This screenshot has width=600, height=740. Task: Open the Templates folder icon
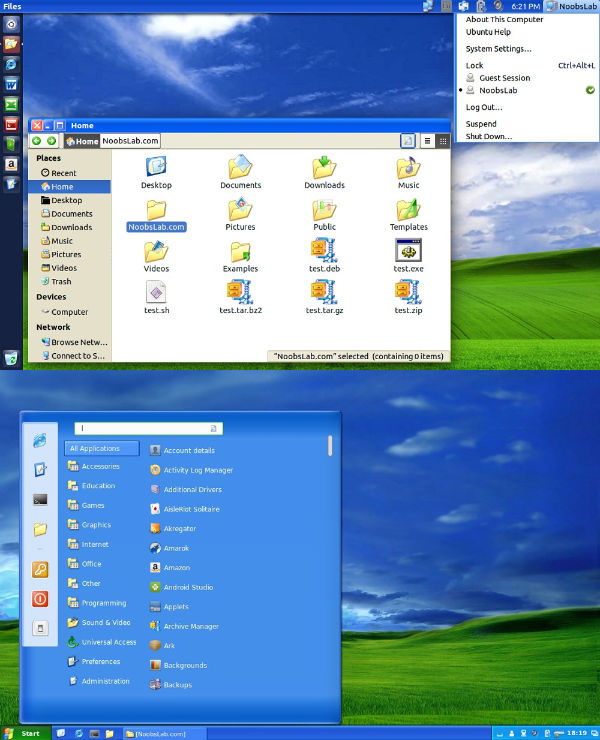coord(408,209)
